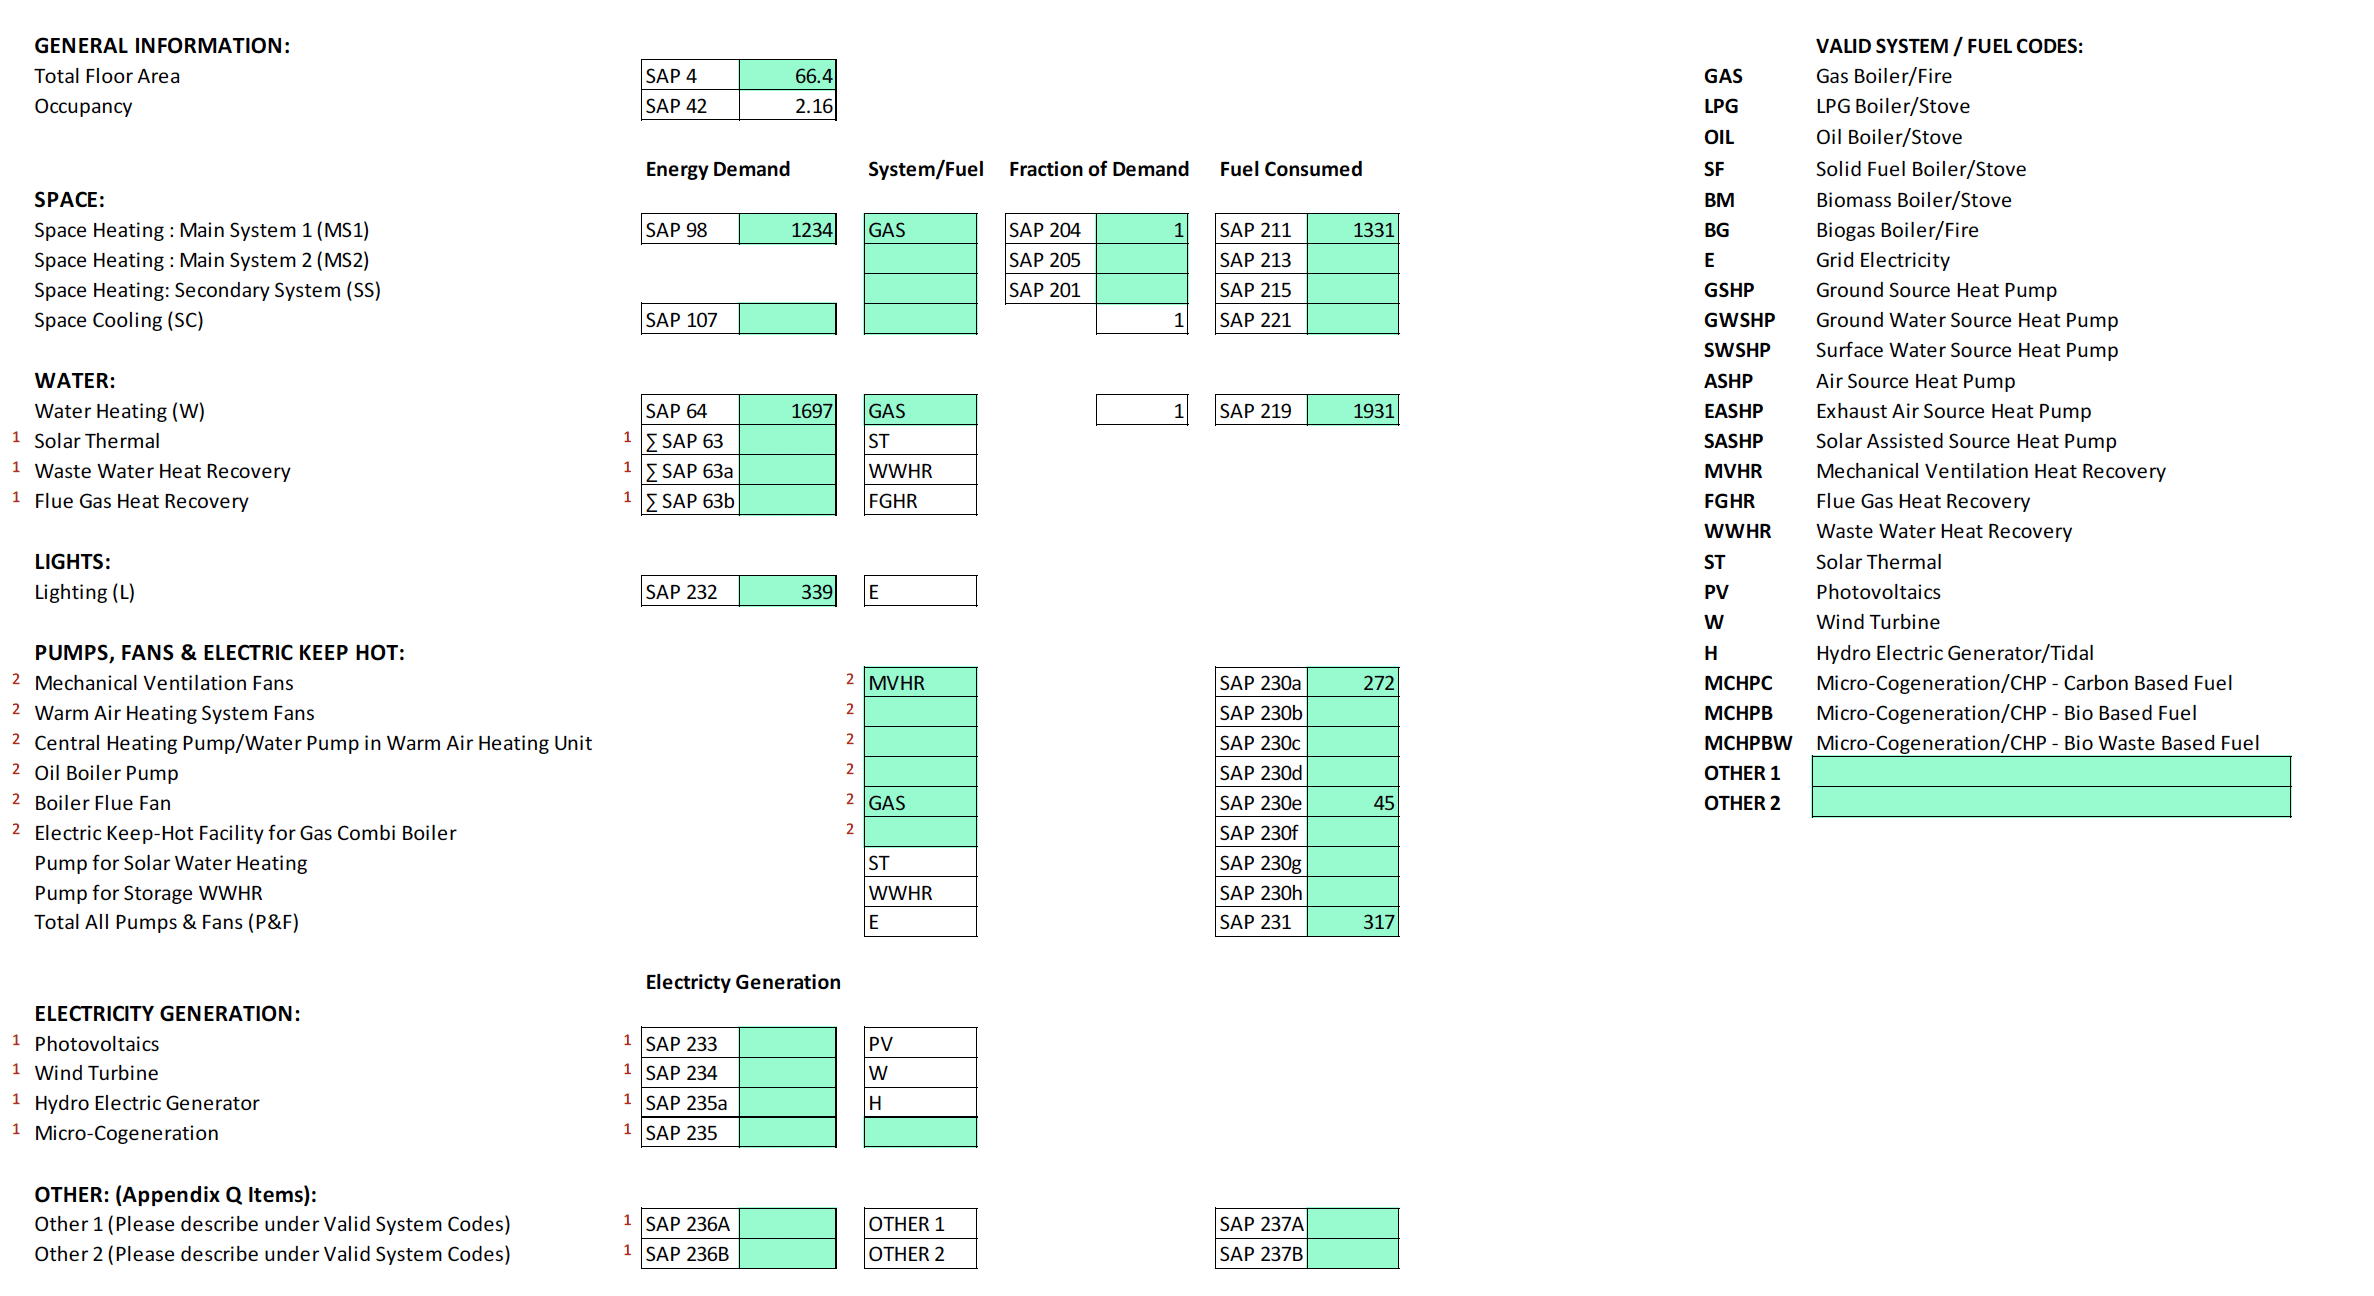2374x1296 pixels.
Task: Select the 'Air Source Heat Pump' code description
Action: [1915, 381]
